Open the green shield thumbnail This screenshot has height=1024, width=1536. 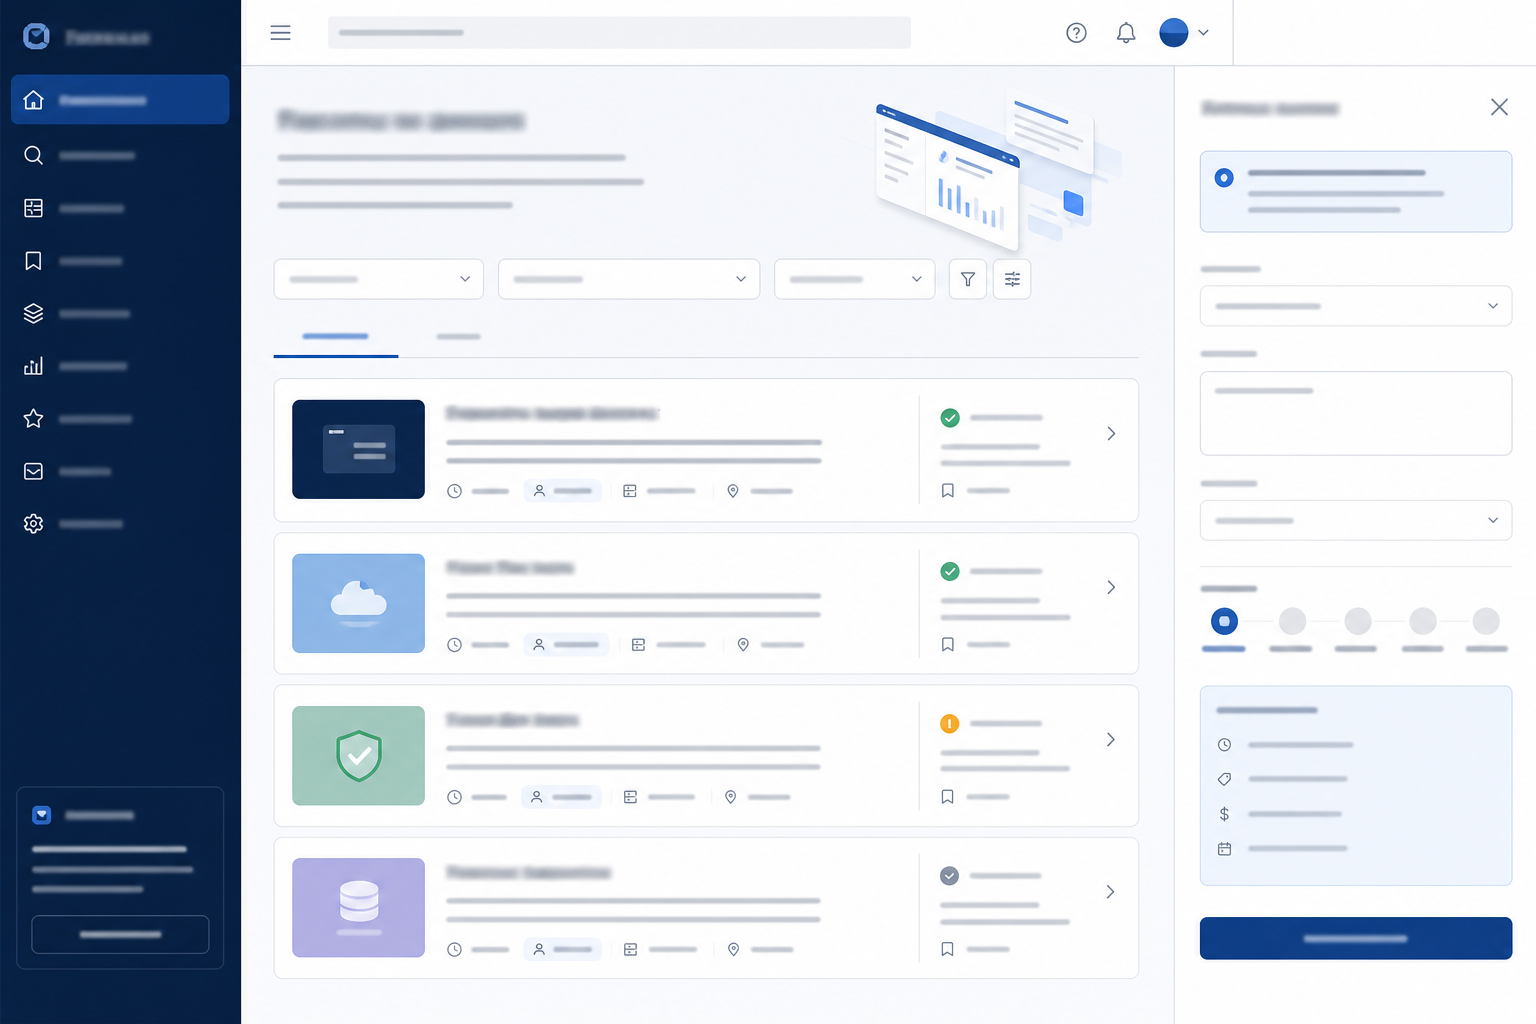[x=358, y=755]
